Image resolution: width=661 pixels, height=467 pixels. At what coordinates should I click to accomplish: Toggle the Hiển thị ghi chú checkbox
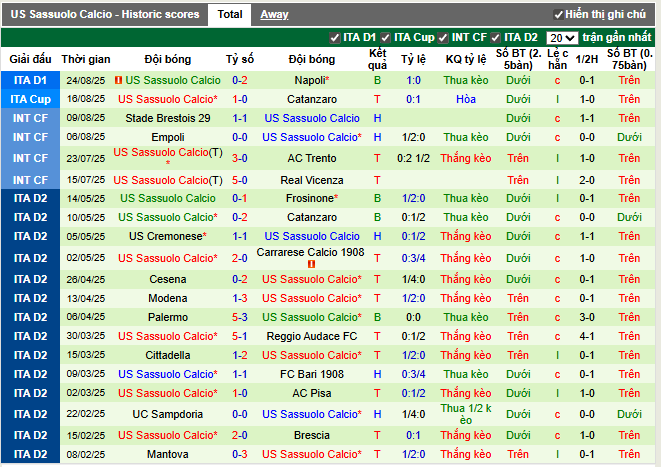[558, 14]
